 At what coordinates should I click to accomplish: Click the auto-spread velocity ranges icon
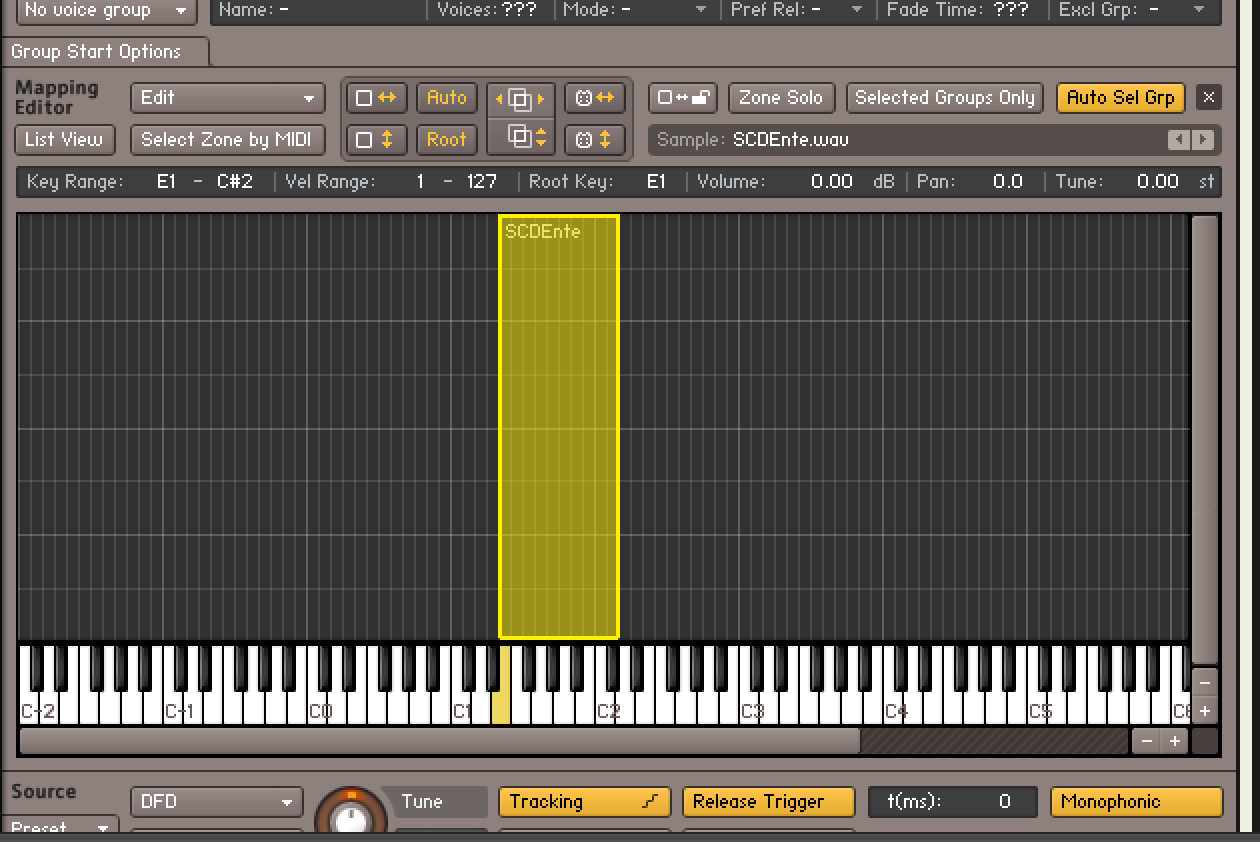point(376,140)
